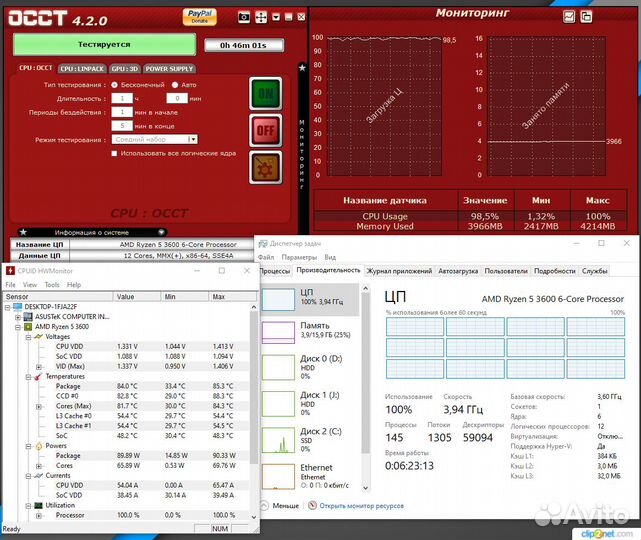Image resolution: width=641 pixels, height=540 pixels.
Task: Click the star icon above the monitoring side strip
Action: (302, 67)
